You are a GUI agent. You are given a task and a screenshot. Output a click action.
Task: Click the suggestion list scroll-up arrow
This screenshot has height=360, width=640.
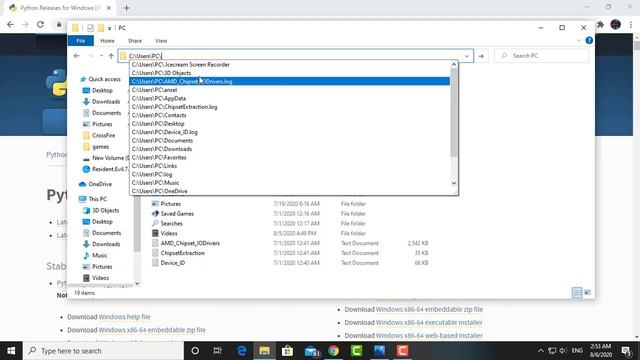tap(454, 64)
